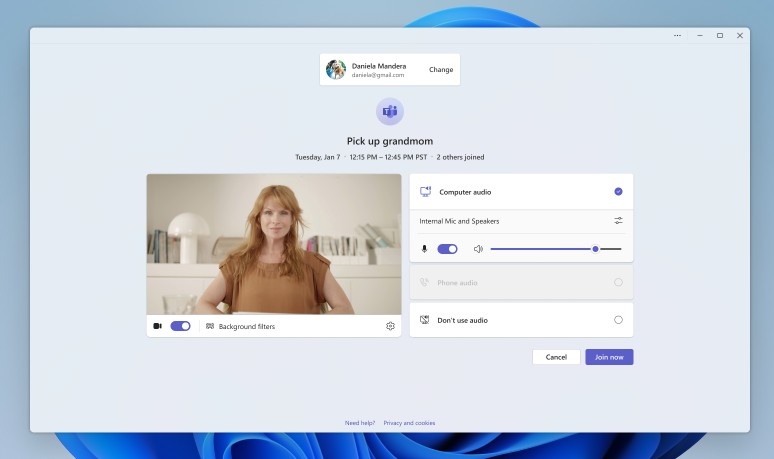The image size is (774, 459).
Task: Select the Don't use audio radio button
Action: [618, 320]
